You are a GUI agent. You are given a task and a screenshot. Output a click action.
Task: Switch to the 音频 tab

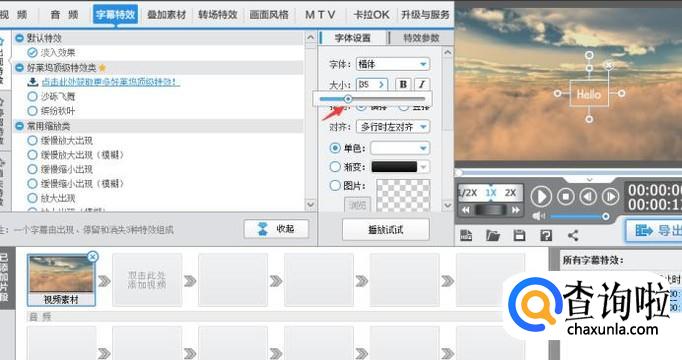[x=64, y=14]
